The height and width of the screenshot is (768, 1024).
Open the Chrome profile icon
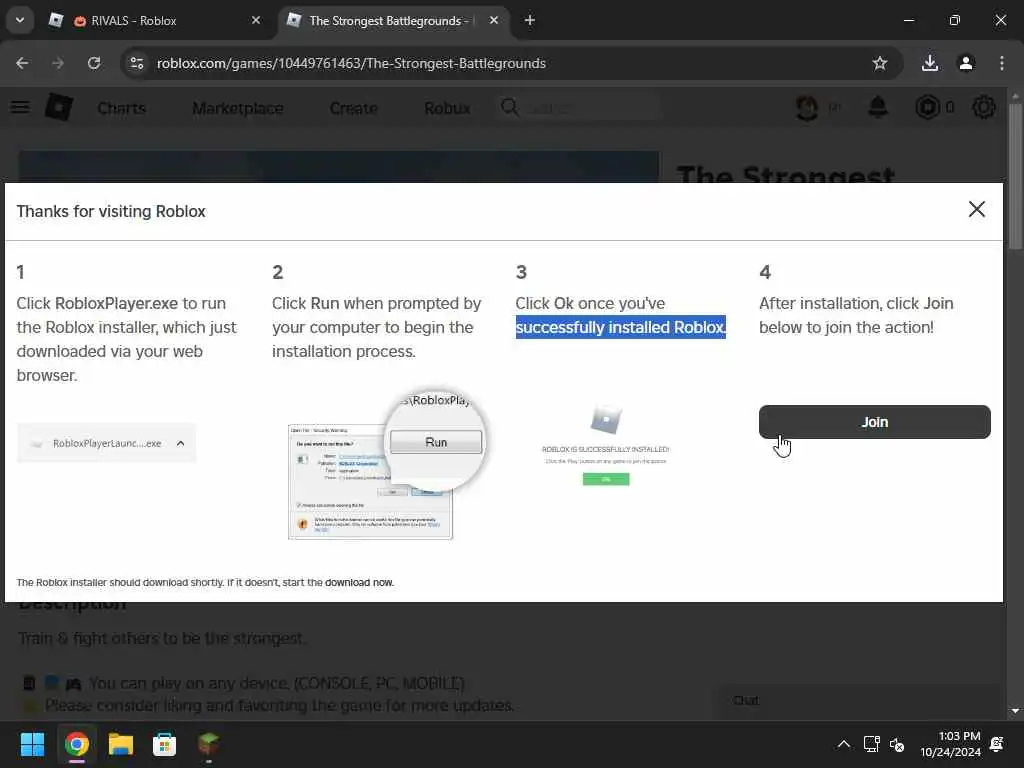[966, 63]
